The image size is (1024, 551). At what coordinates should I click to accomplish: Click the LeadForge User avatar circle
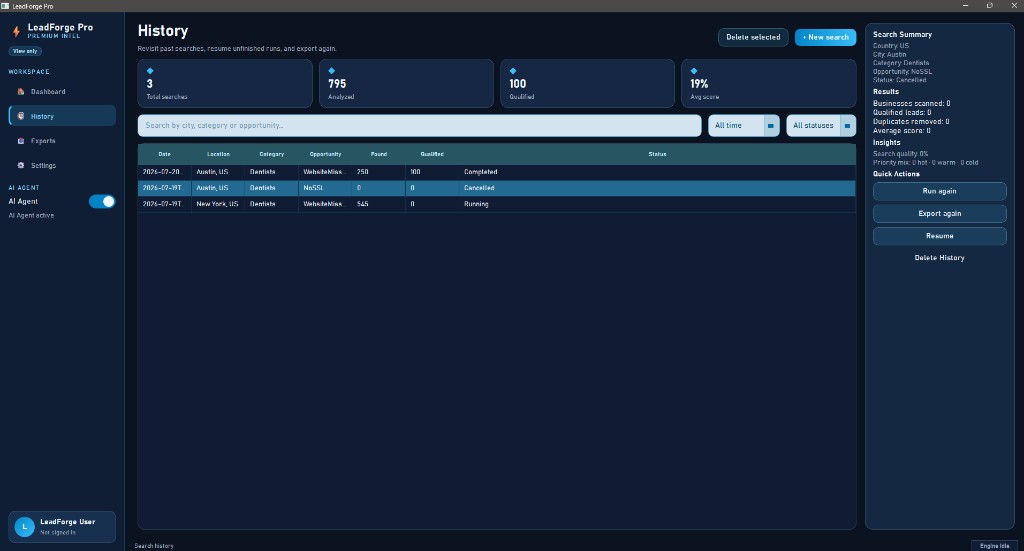click(x=24, y=526)
